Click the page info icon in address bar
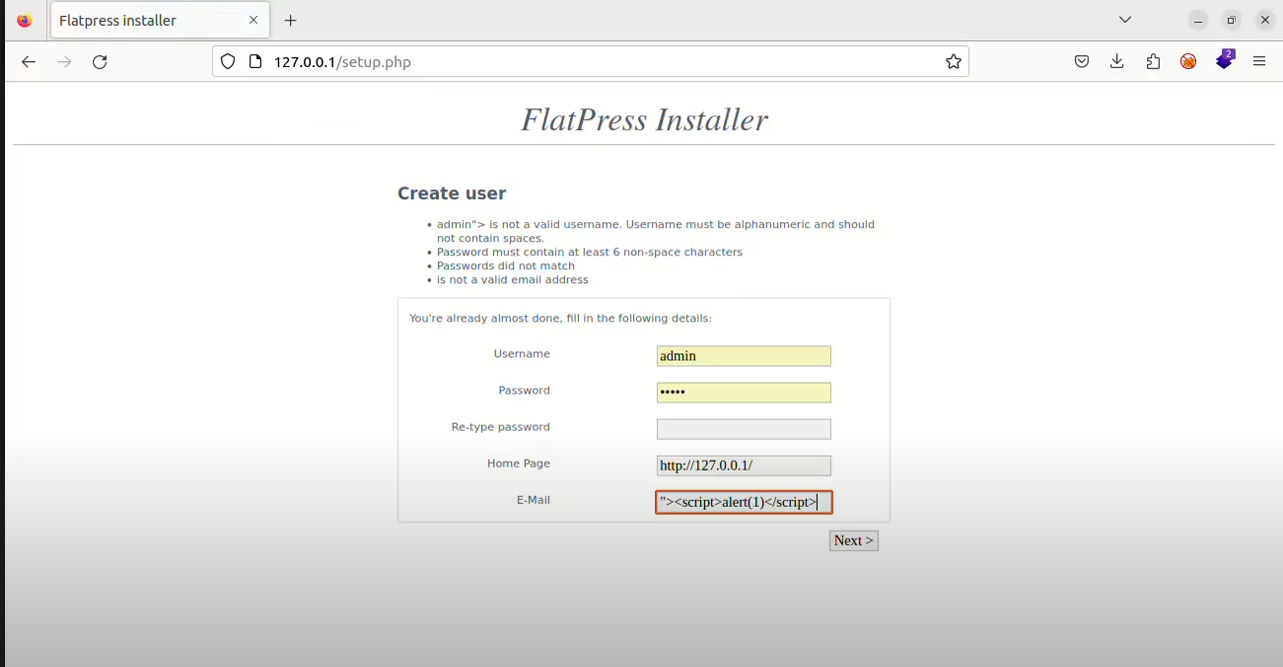This screenshot has width=1283, height=667. (255, 62)
